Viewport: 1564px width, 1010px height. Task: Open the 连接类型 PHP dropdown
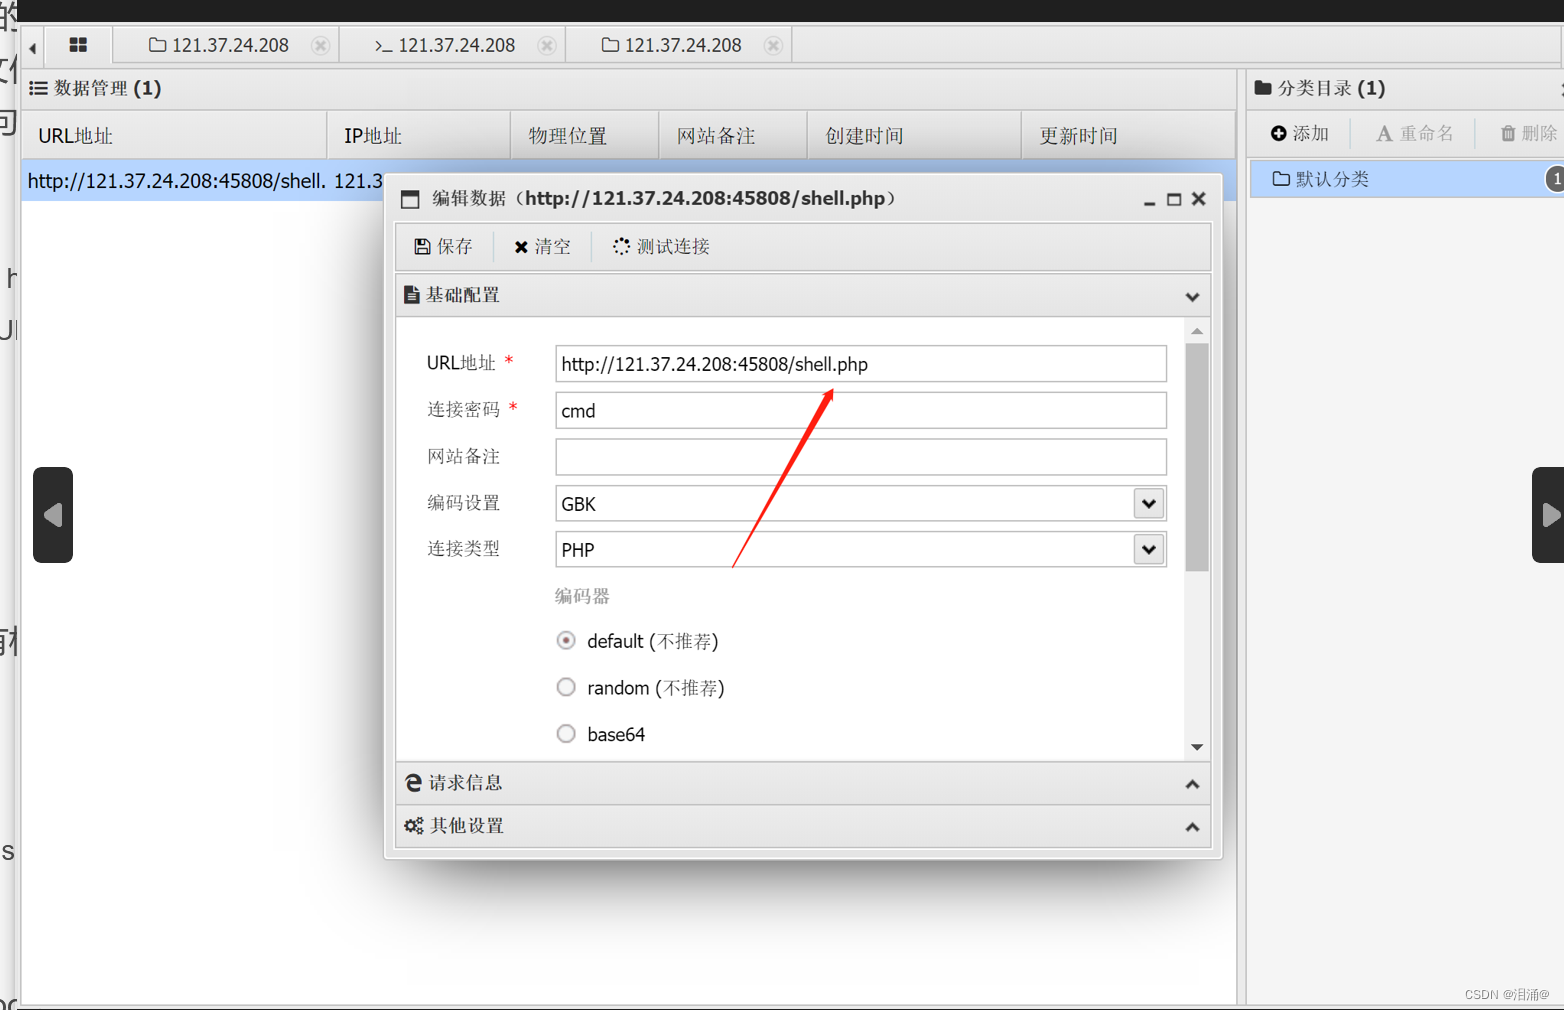1149,549
